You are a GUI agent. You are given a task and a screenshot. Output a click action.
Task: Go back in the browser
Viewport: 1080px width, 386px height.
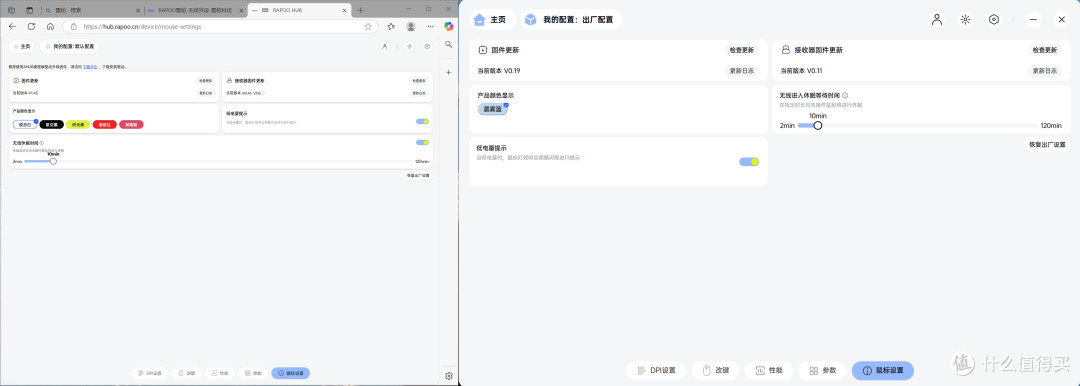tap(12, 26)
